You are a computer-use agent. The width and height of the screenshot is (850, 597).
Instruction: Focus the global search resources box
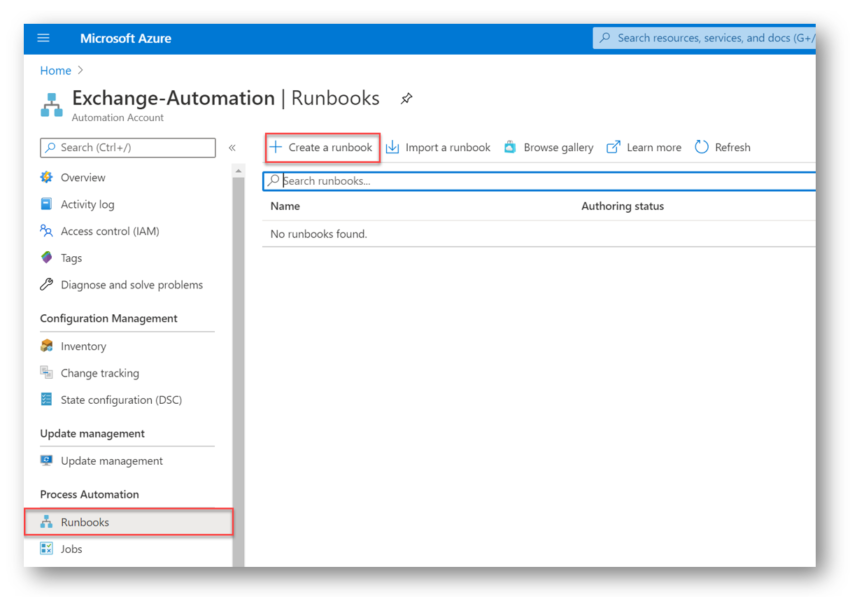704,38
